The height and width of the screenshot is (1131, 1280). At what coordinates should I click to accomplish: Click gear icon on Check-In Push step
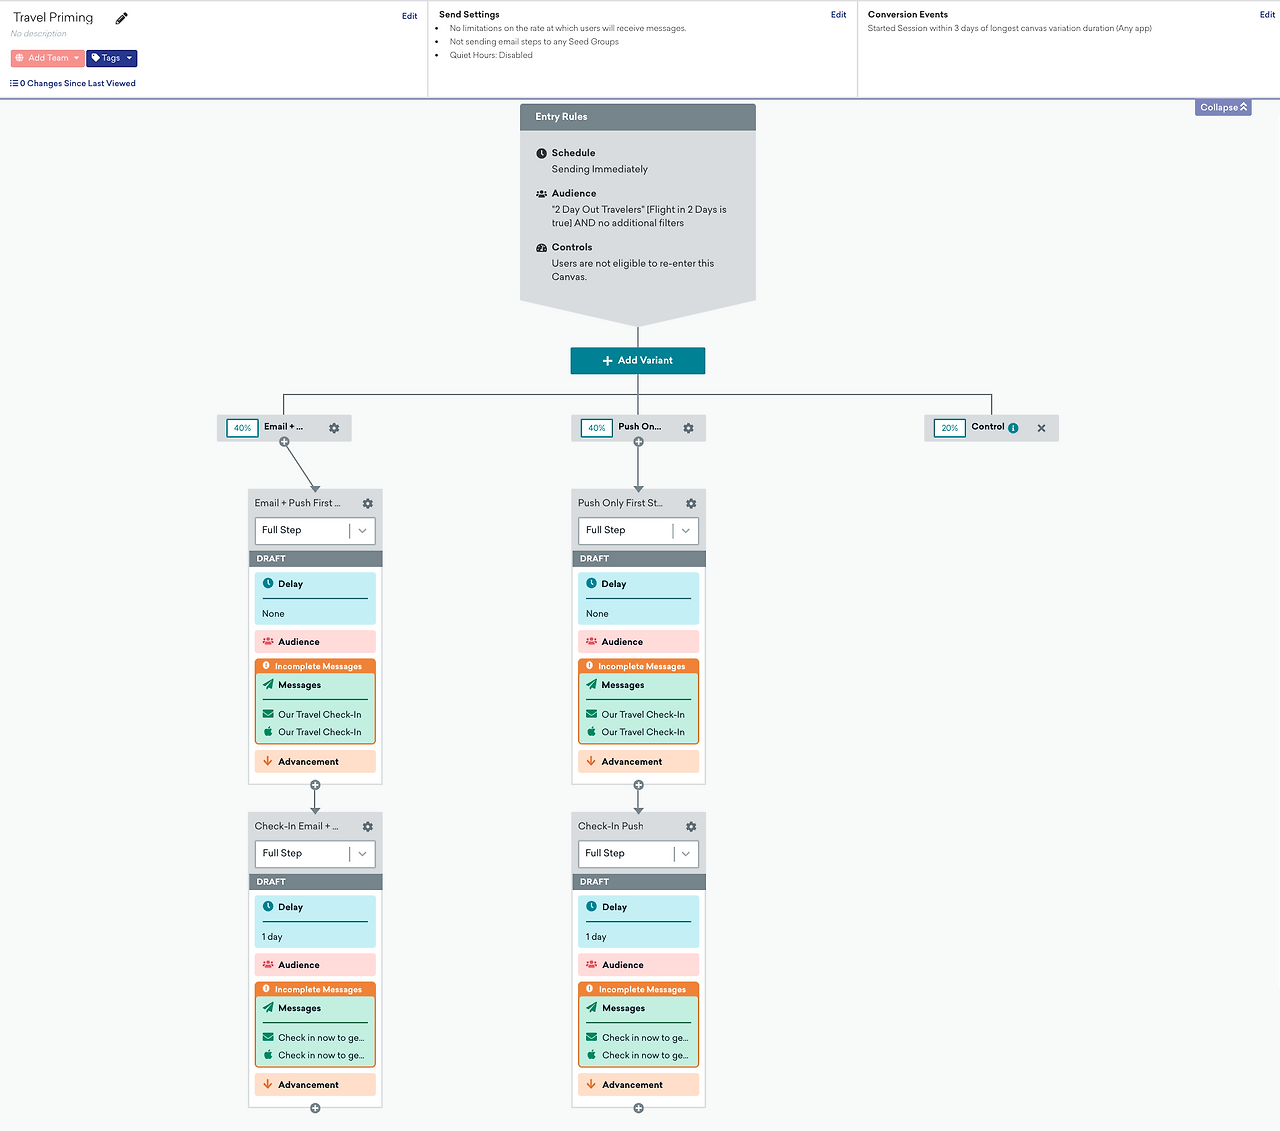(x=691, y=827)
